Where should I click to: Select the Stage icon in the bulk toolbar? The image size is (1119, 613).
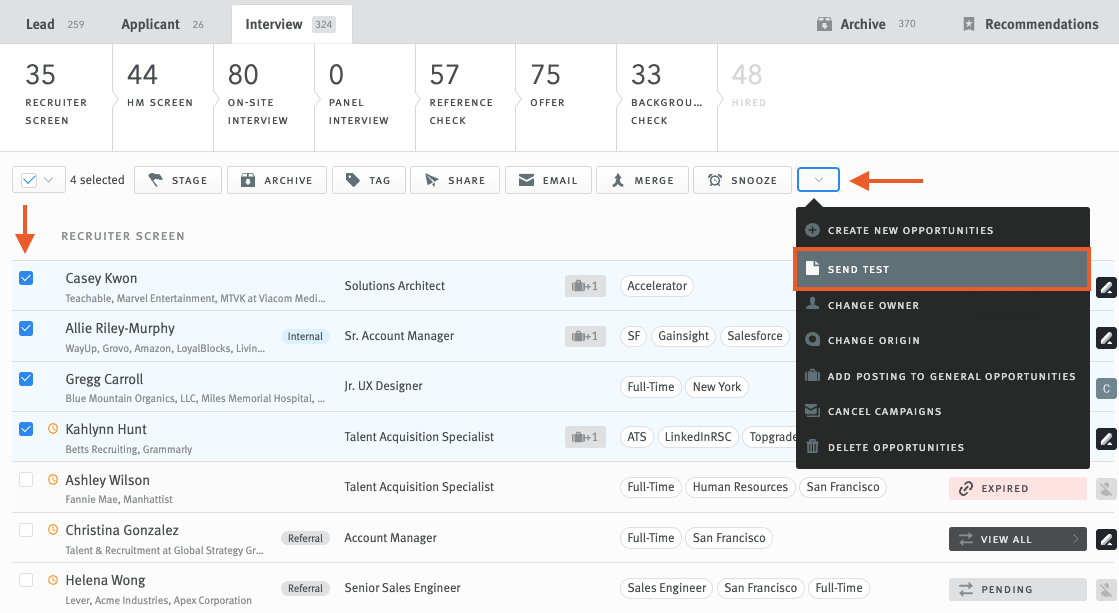(177, 180)
